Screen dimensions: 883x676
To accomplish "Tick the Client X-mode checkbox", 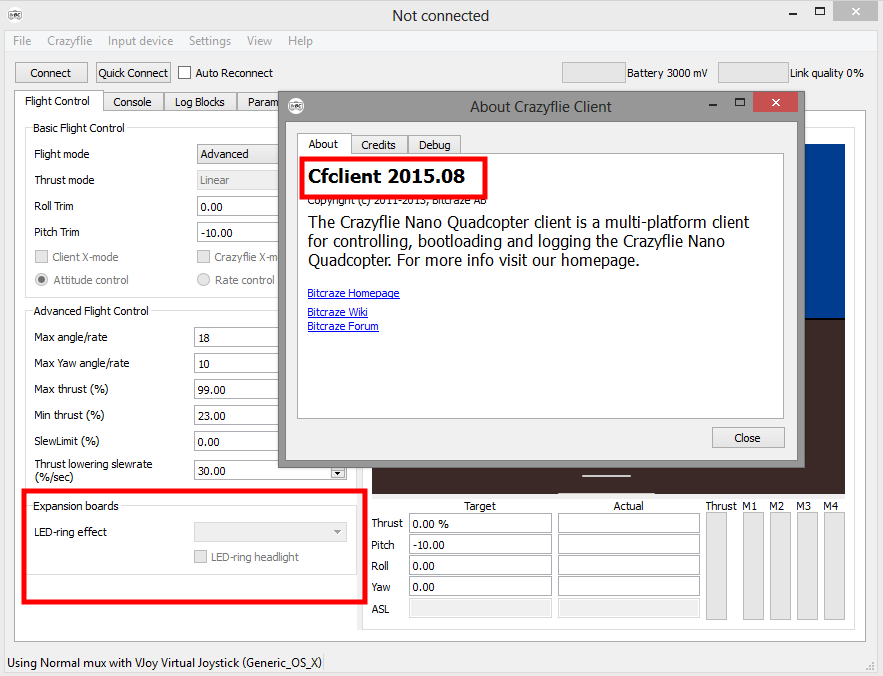I will [42, 257].
